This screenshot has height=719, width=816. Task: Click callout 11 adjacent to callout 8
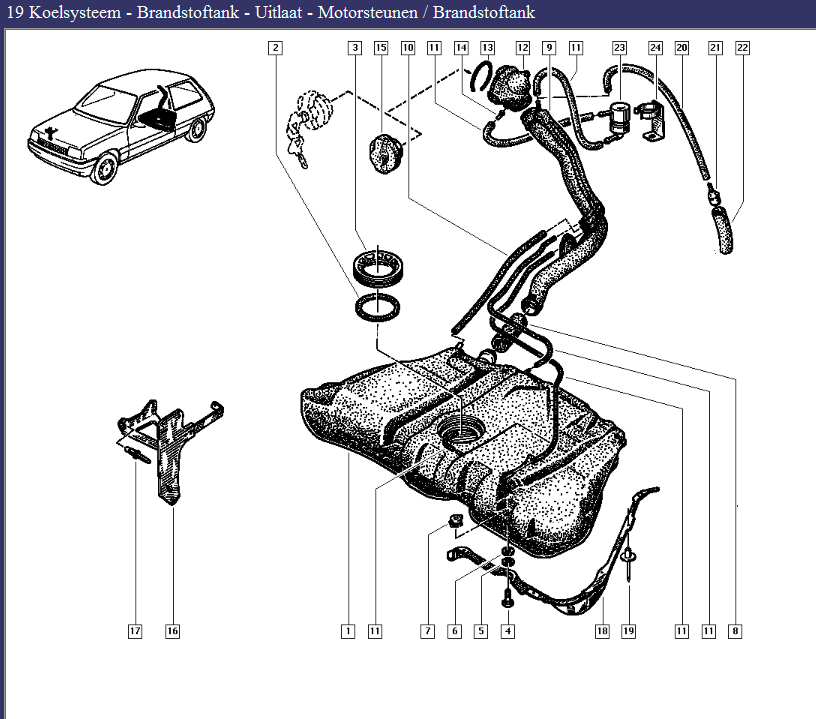(x=709, y=631)
